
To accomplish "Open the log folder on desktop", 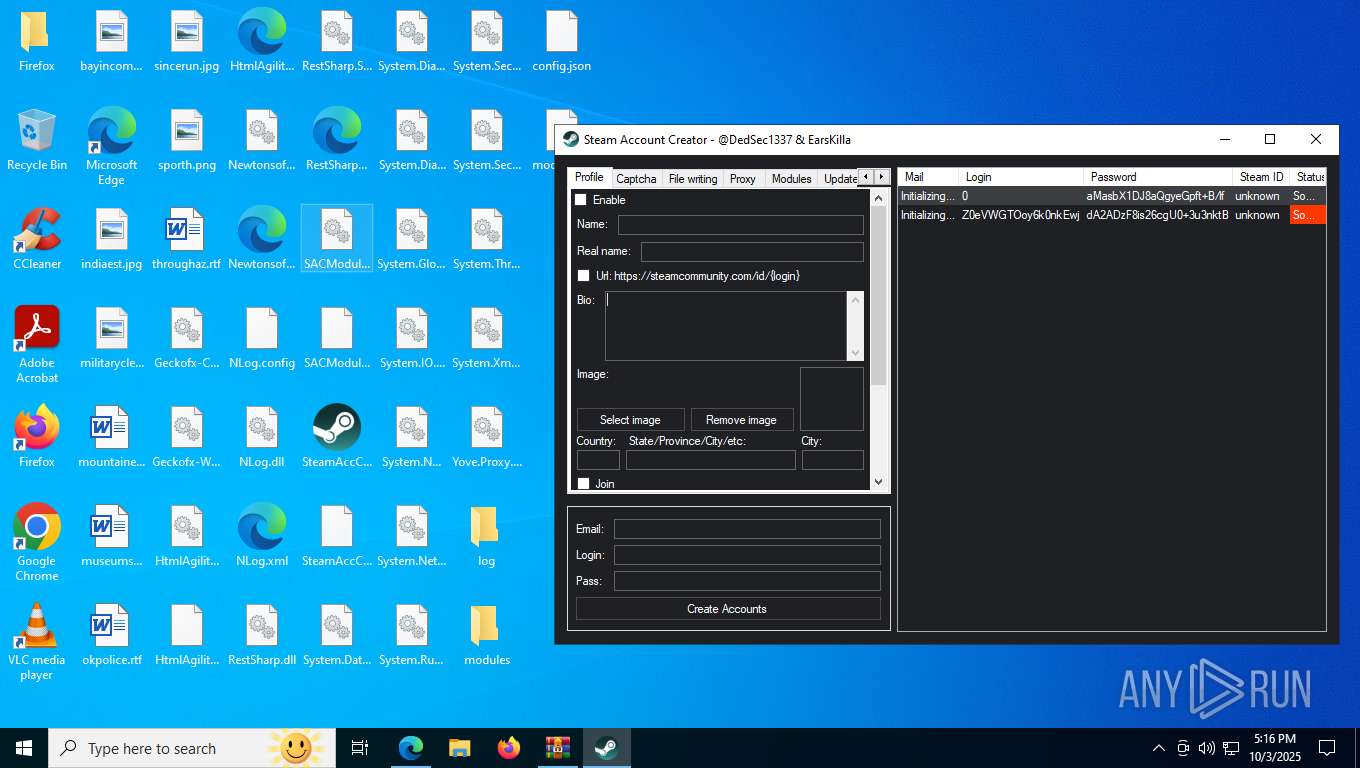I will [x=487, y=536].
